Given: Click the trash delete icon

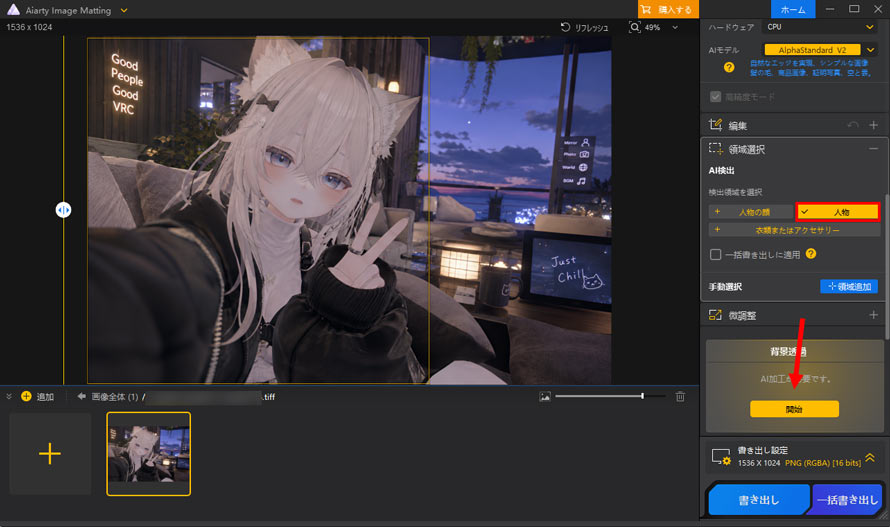Looking at the screenshot, I should coord(680,396).
